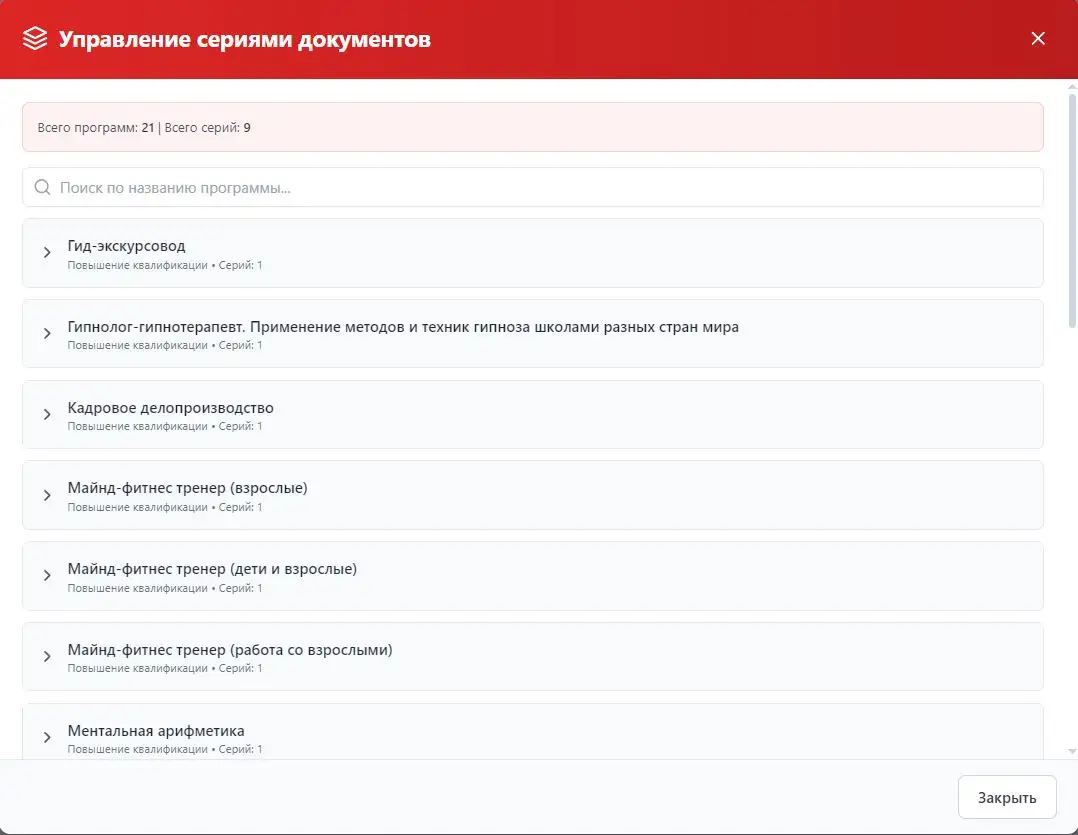Select the Гипнолог-гипнотерапевт program title
Image resolution: width=1078 pixels, height=835 pixels.
[403, 327]
